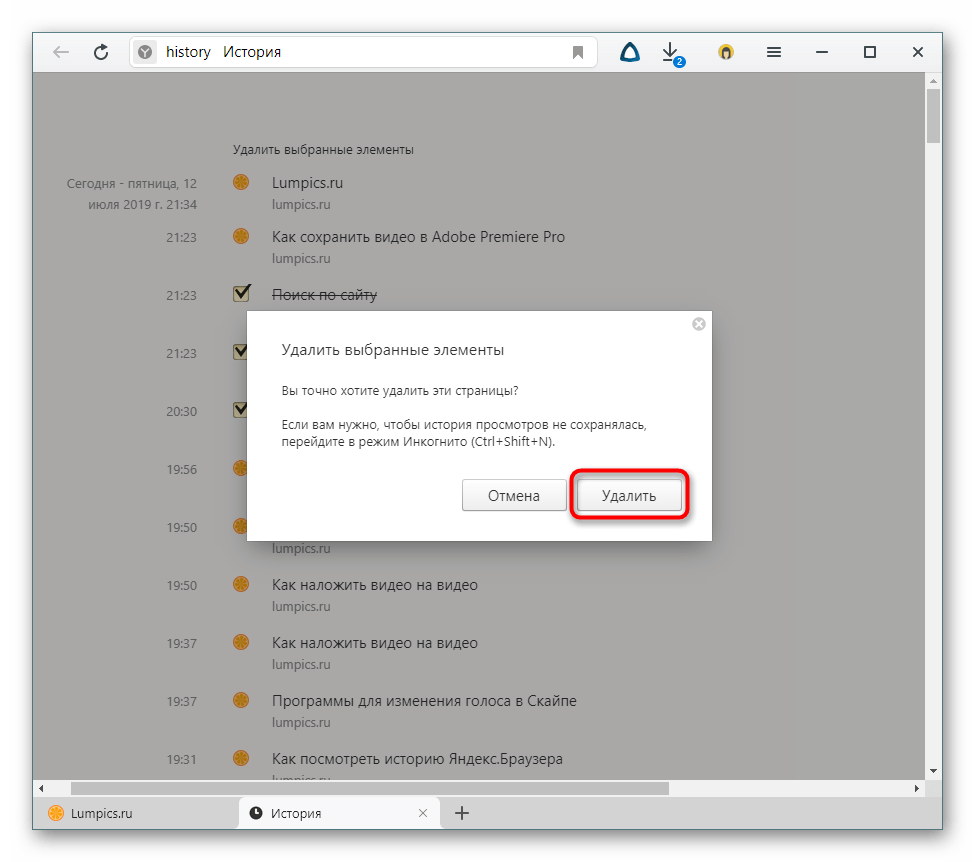Click the yellow profile avatar icon

[726, 53]
